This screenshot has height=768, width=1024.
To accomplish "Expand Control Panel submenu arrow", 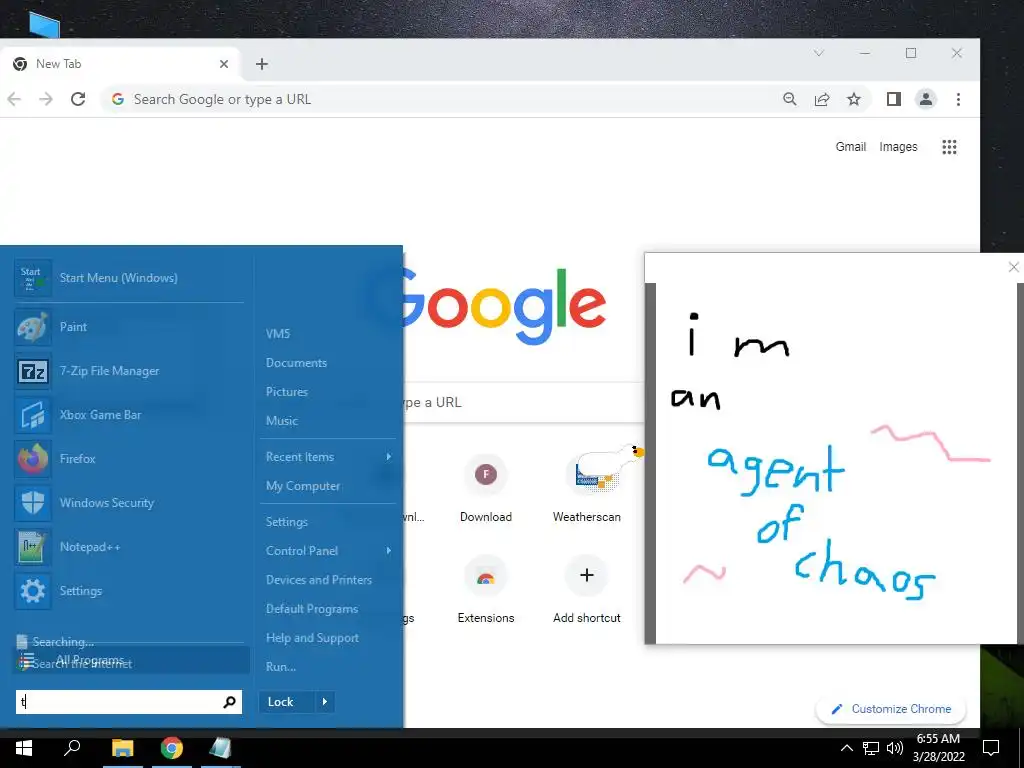I will 389,551.
